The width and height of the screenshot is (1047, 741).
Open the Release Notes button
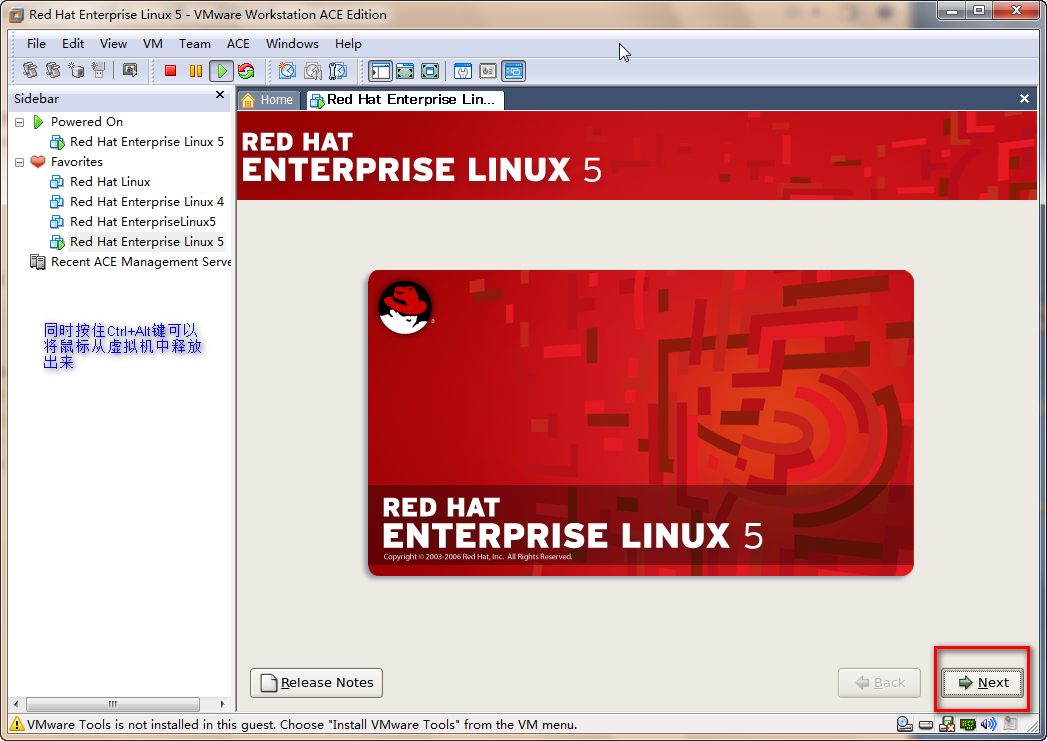pyautogui.click(x=317, y=683)
